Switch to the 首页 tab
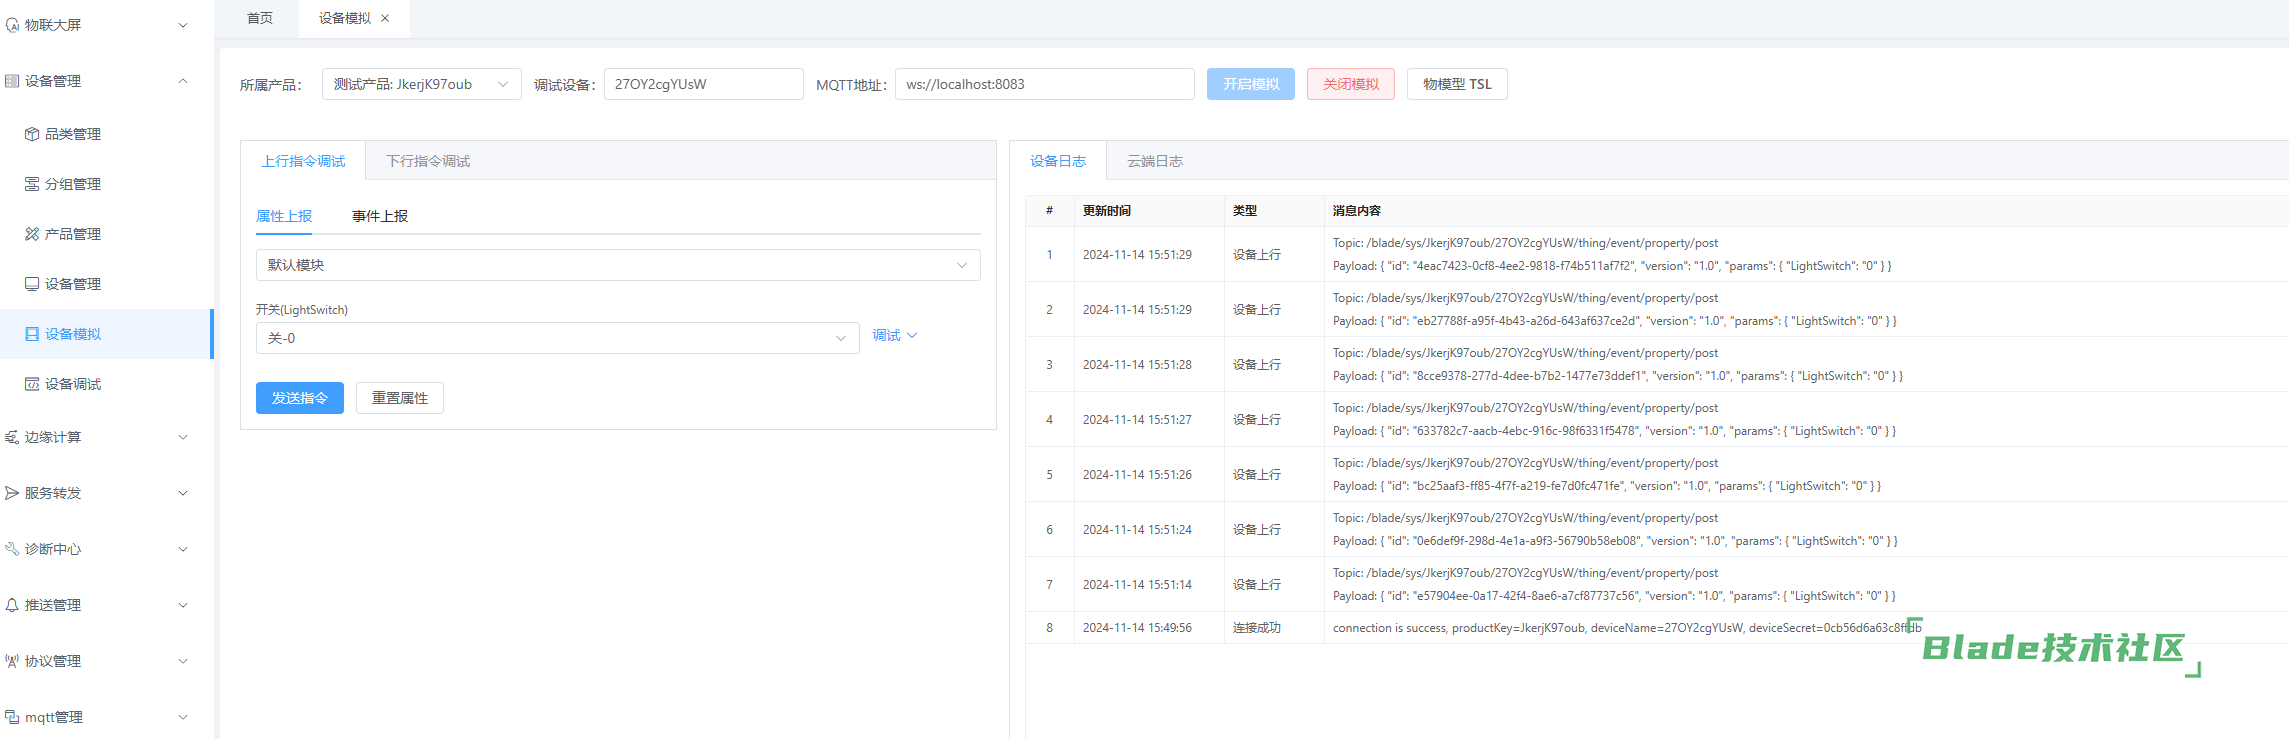Image resolution: width=2289 pixels, height=739 pixels. [x=260, y=18]
